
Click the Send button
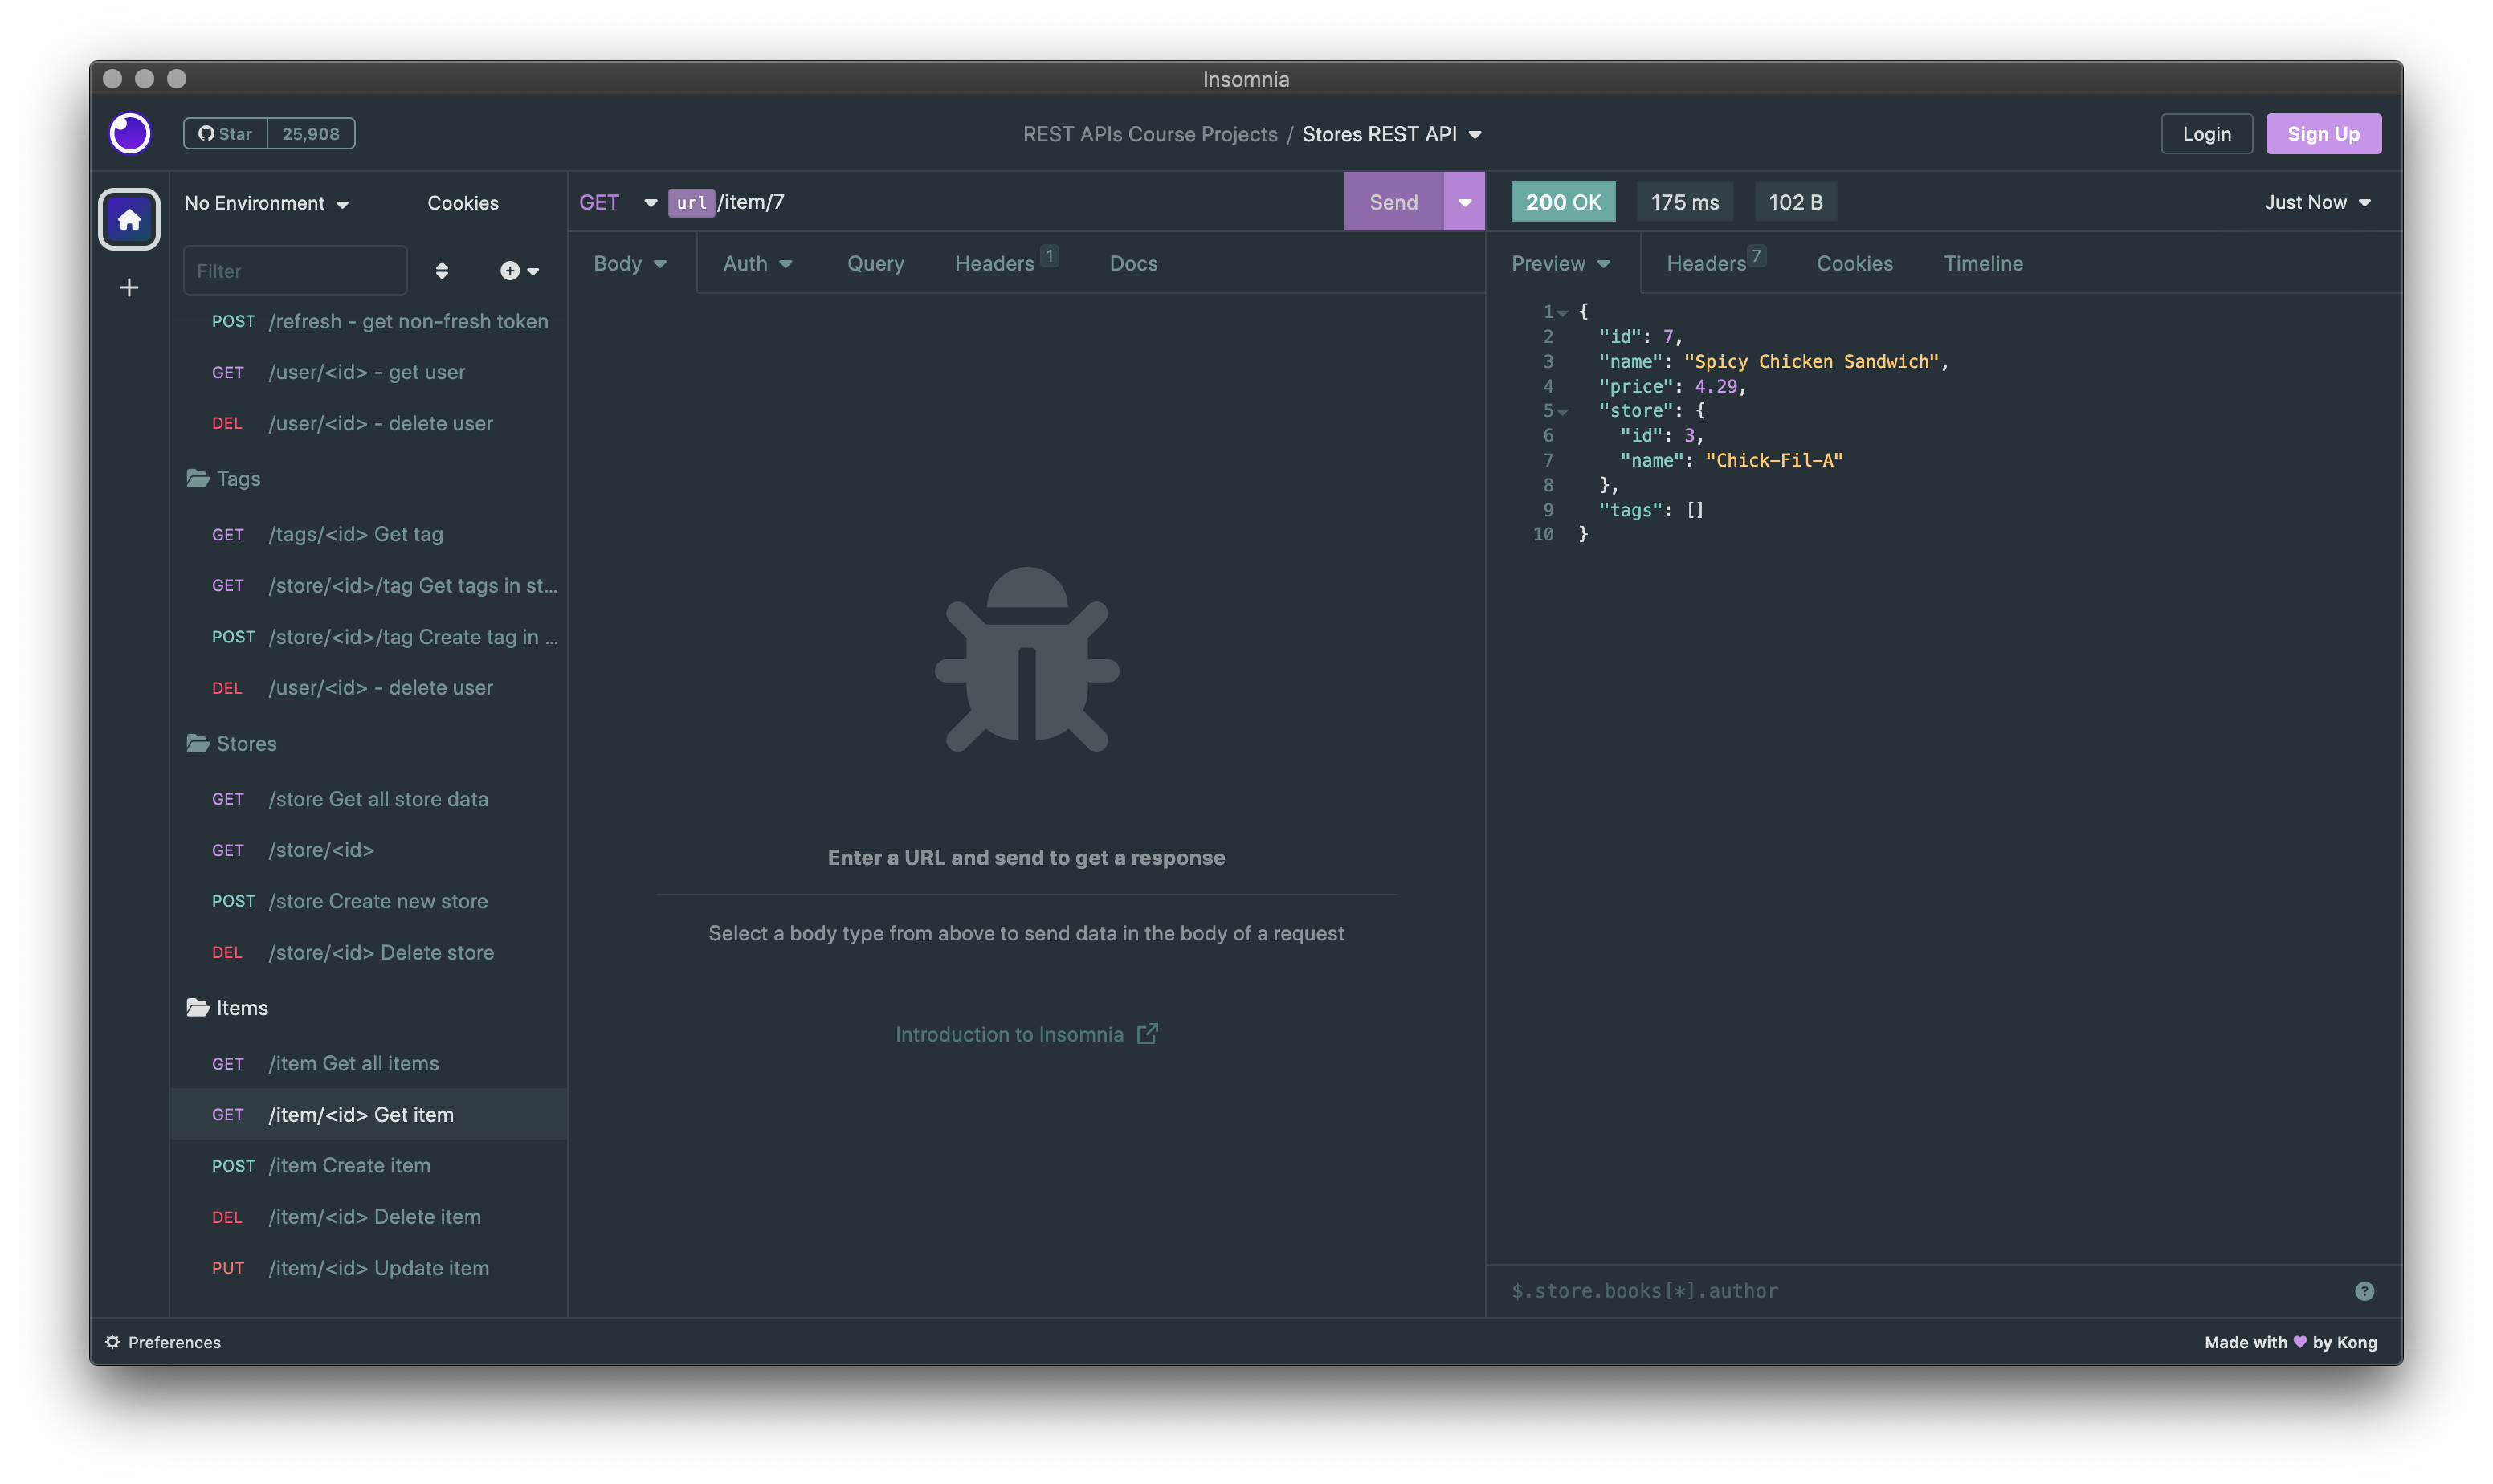click(1393, 202)
